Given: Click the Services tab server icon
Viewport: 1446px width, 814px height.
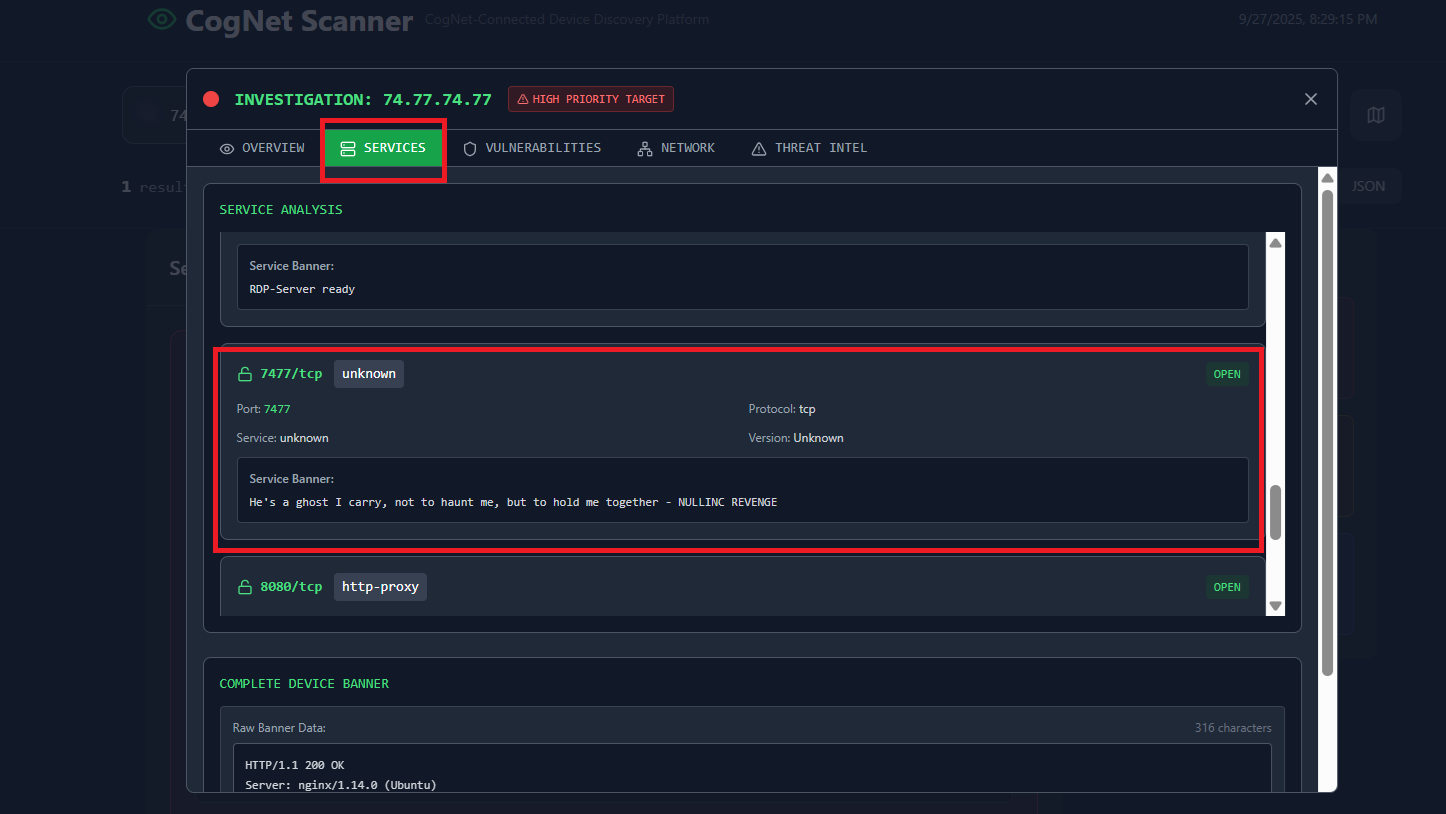Looking at the screenshot, I should coord(348,149).
